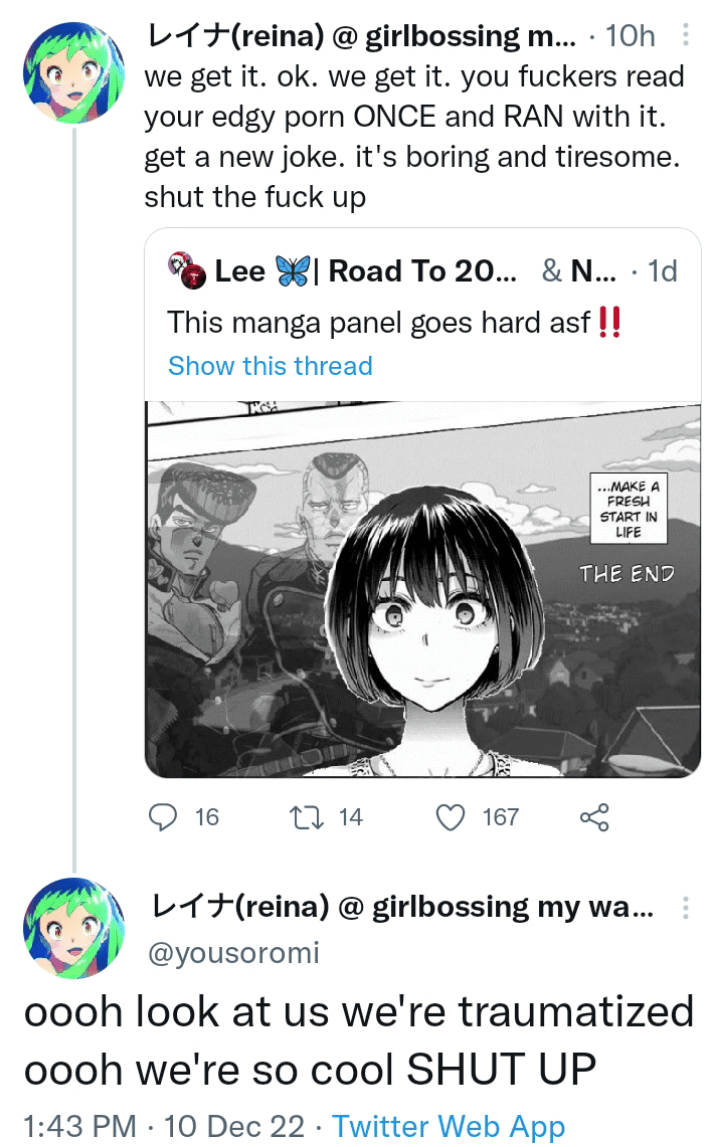Open three-dot menu on top tweet
Viewport: 720px width, 1147px height.
pos(686,34)
